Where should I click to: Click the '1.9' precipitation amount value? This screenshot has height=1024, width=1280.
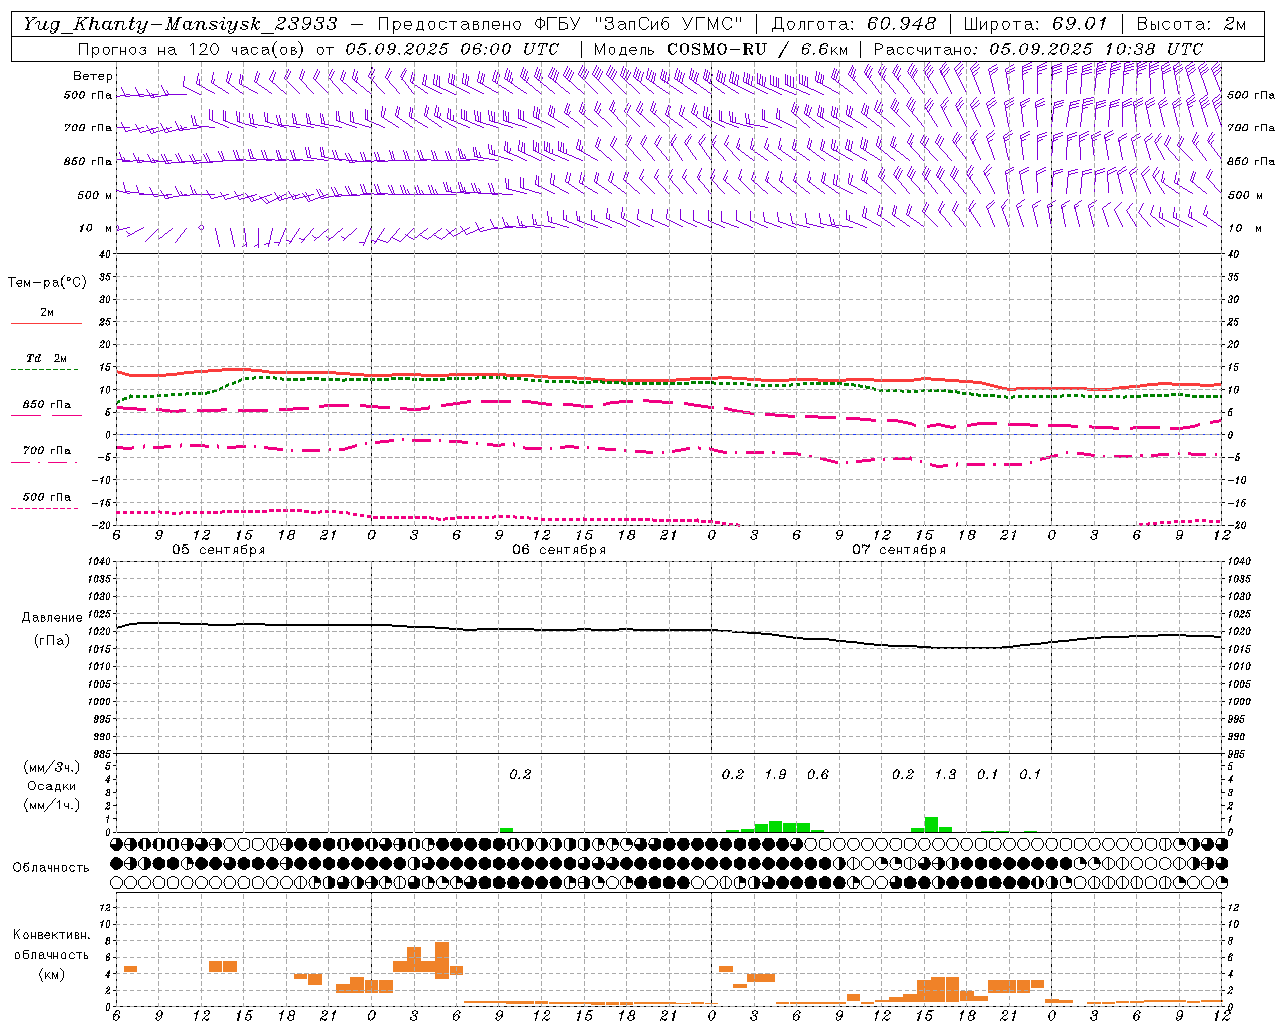[x=775, y=774]
